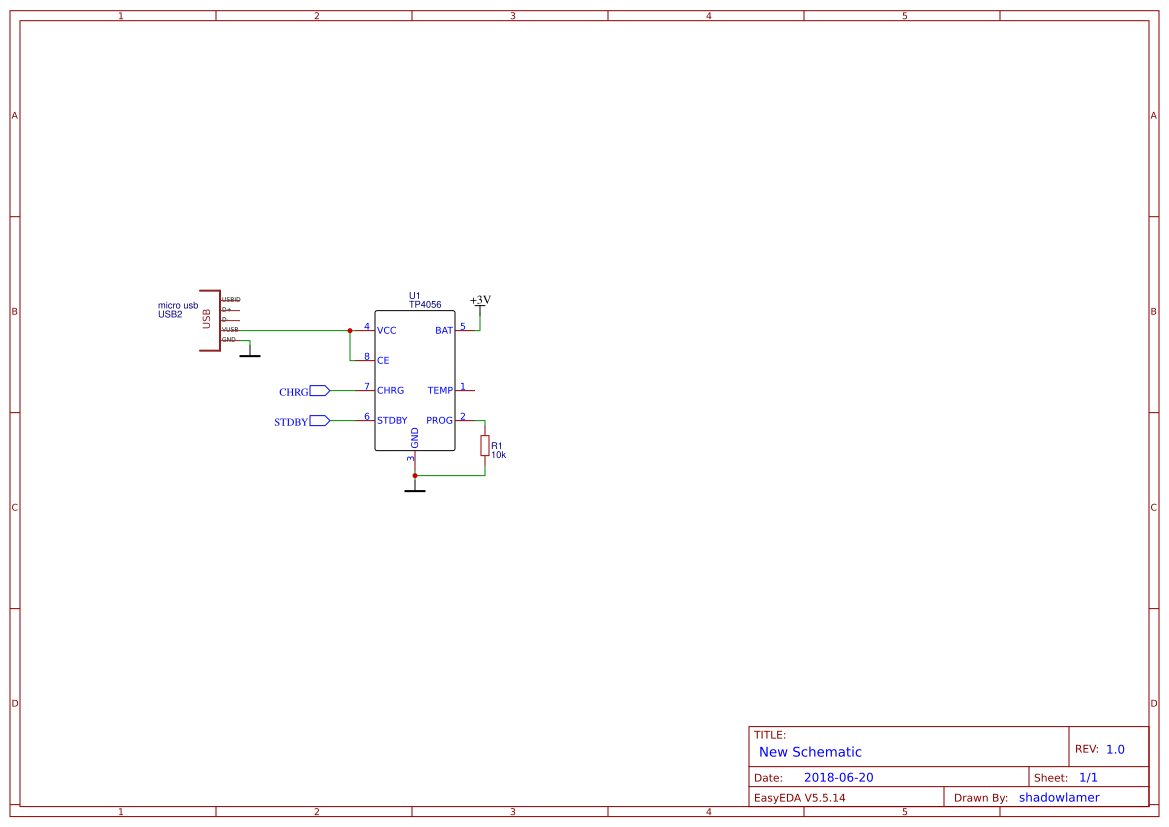Viewport: 1169px width, 827px height.
Task: Select the resistor R1 10k symbol
Action: coord(484,447)
